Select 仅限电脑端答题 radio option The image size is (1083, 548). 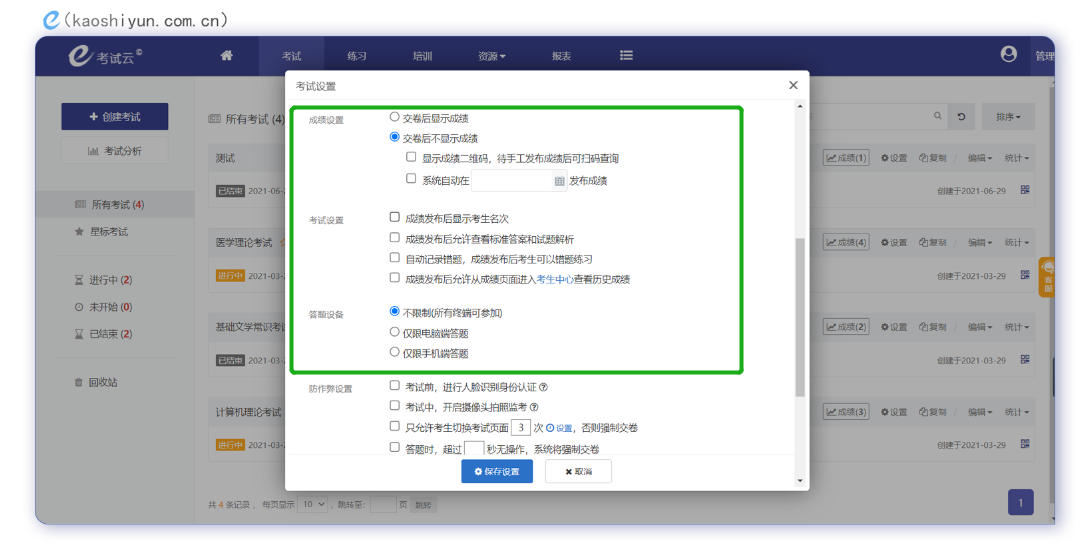394,332
